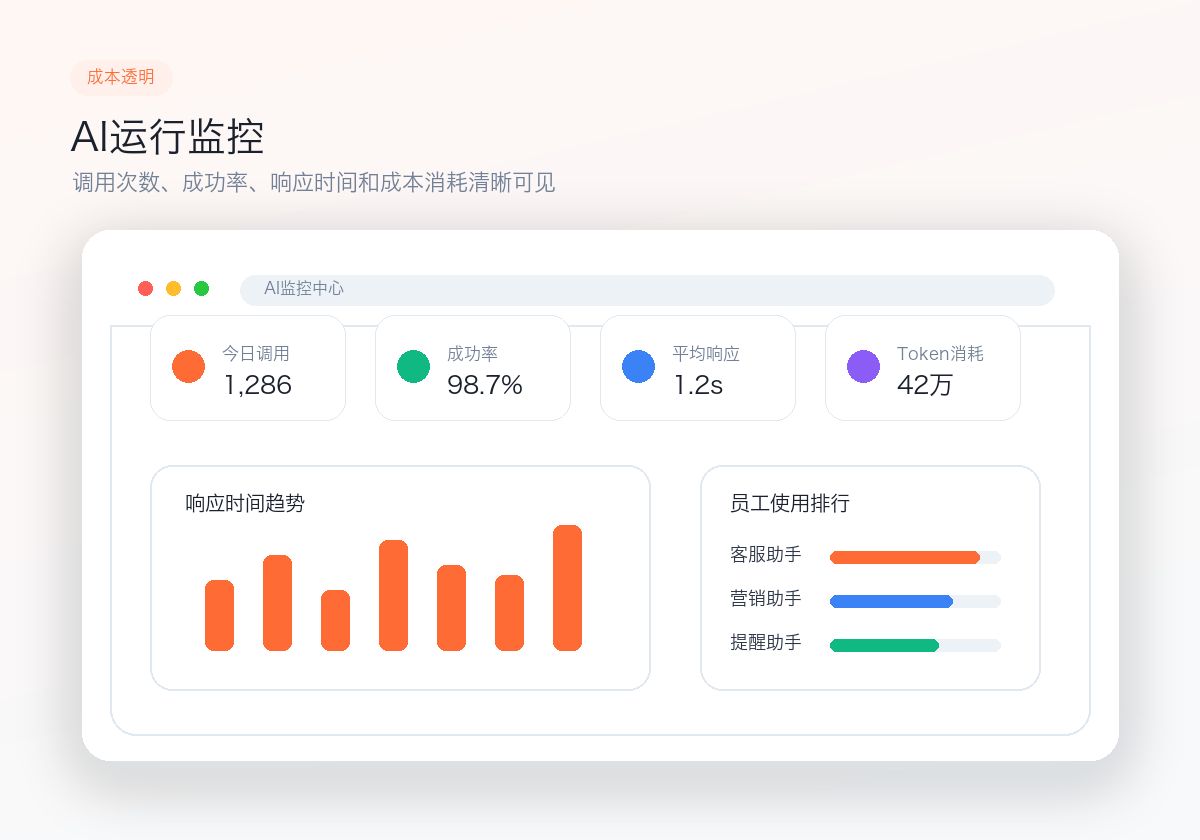The width and height of the screenshot is (1200, 840).
Task: Click the tallest last bar in the chart
Action: tap(567, 588)
